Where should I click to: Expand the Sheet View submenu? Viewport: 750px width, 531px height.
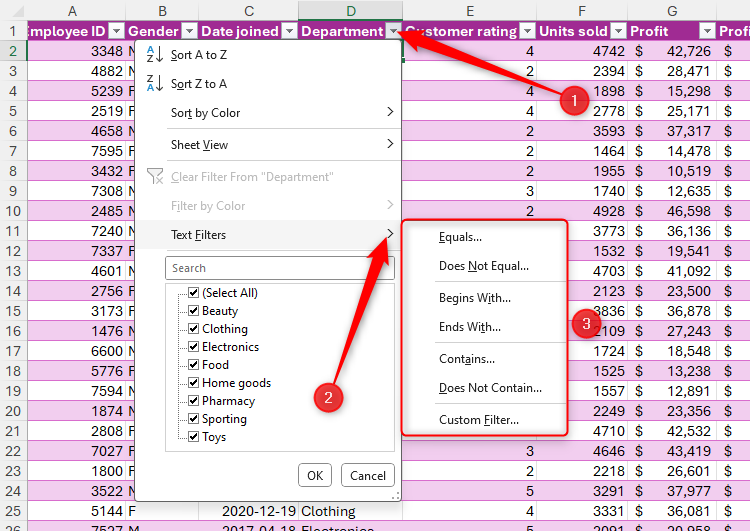(270, 145)
